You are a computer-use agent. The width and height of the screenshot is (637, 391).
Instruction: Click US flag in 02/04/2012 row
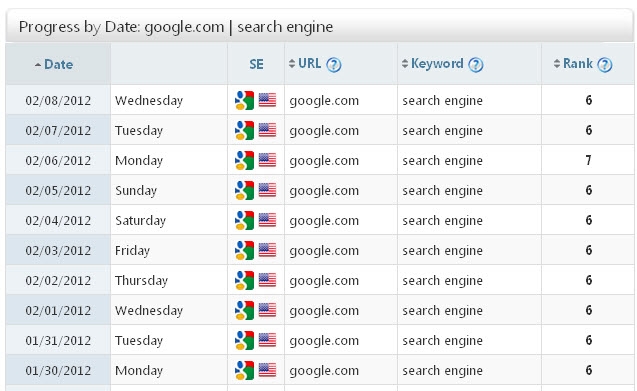pos(267,220)
